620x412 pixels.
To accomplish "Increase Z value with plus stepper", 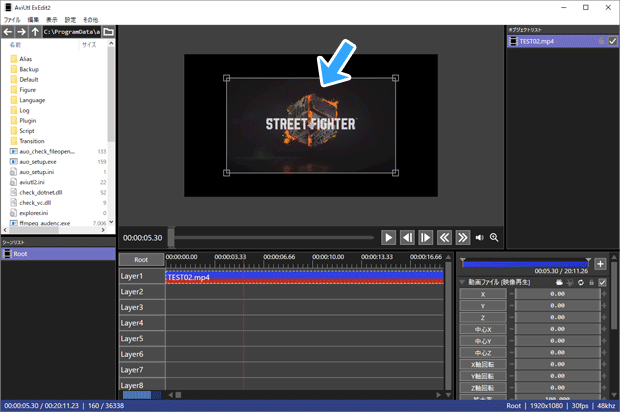I will 604,318.
